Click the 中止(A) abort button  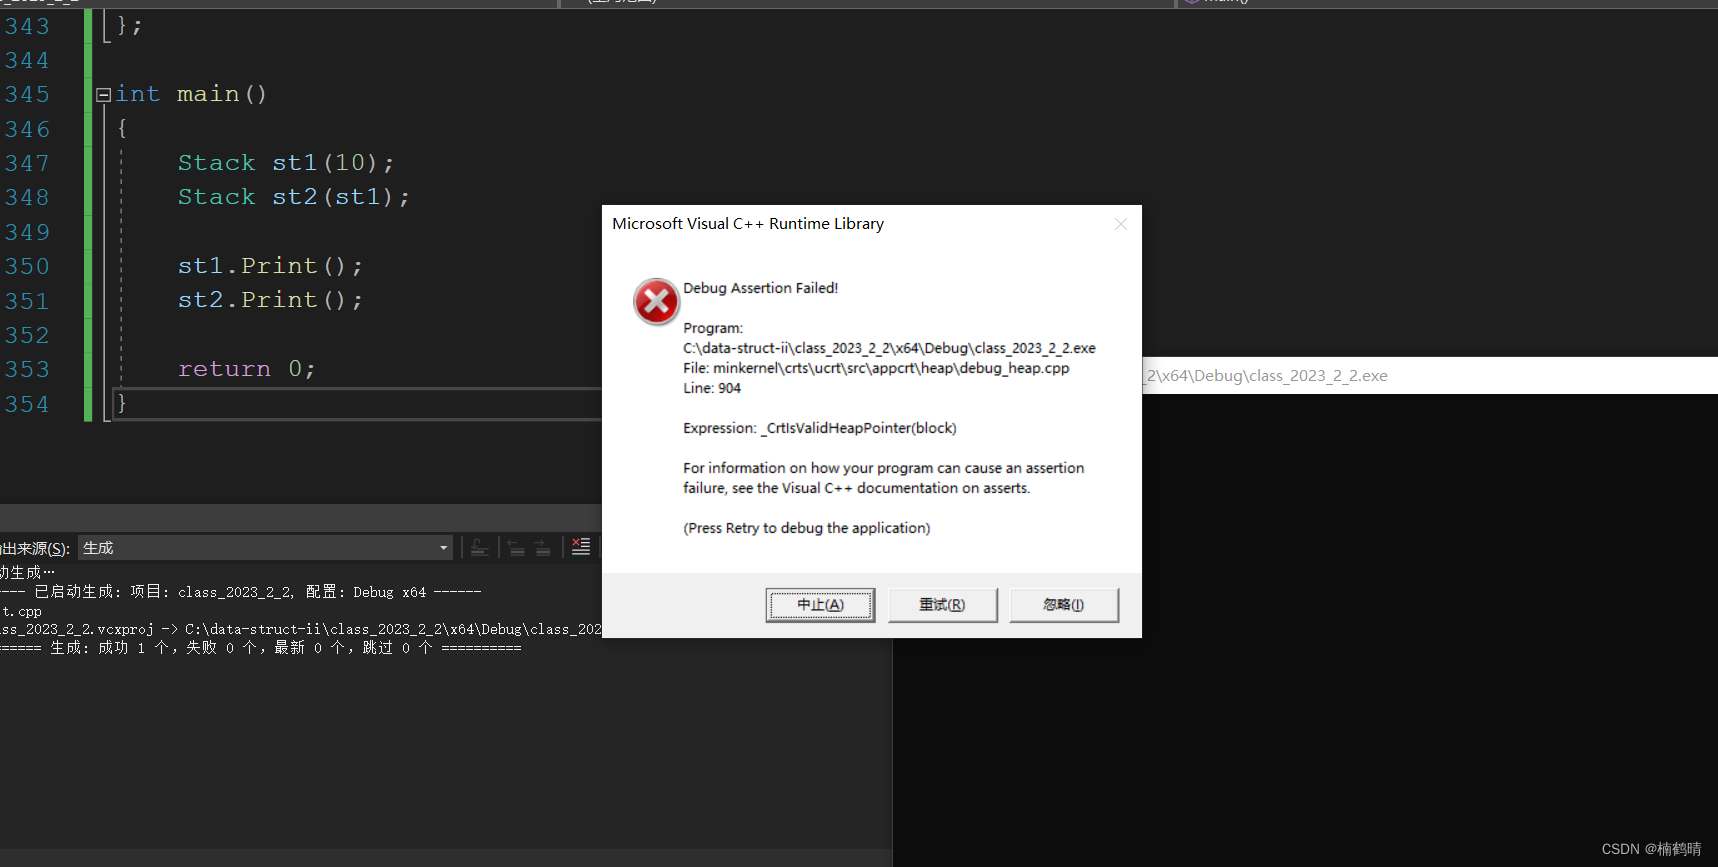tap(820, 605)
